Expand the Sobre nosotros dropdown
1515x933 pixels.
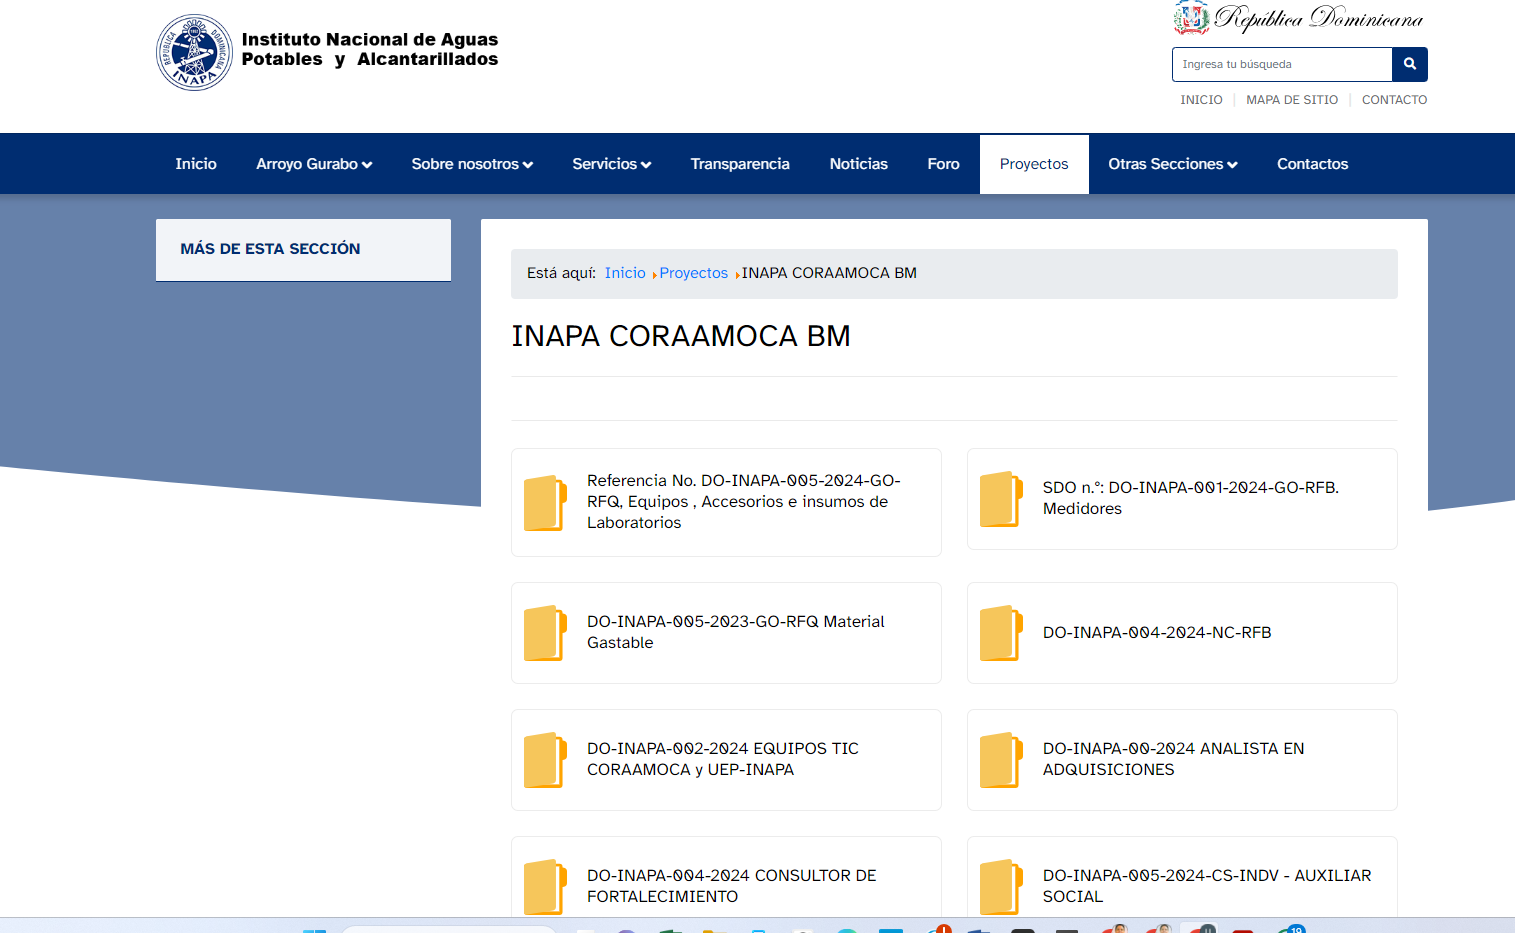[x=472, y=164]
